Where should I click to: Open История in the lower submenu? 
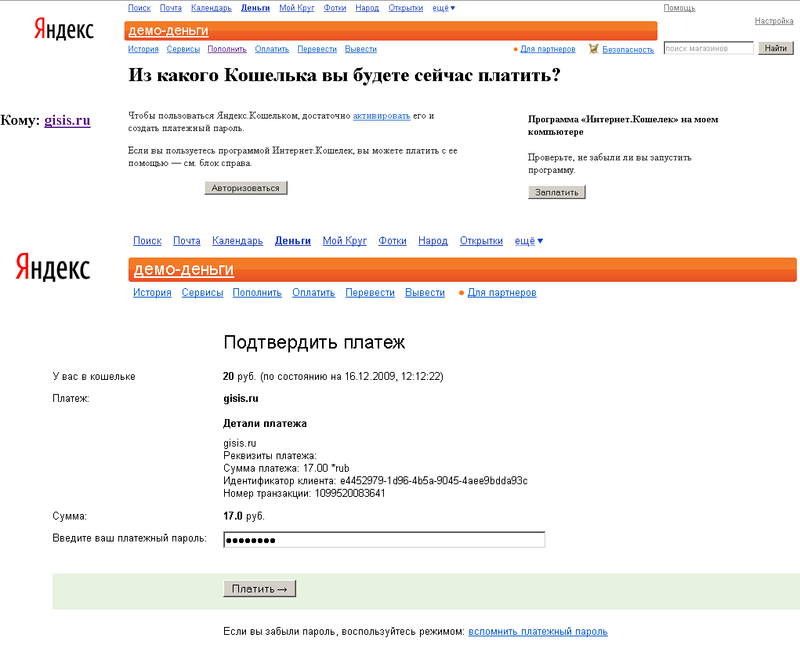point(152,293)
